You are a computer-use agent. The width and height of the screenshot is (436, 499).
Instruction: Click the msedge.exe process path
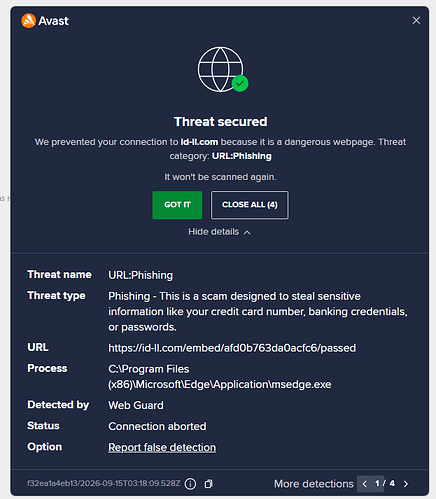point(220,377)
